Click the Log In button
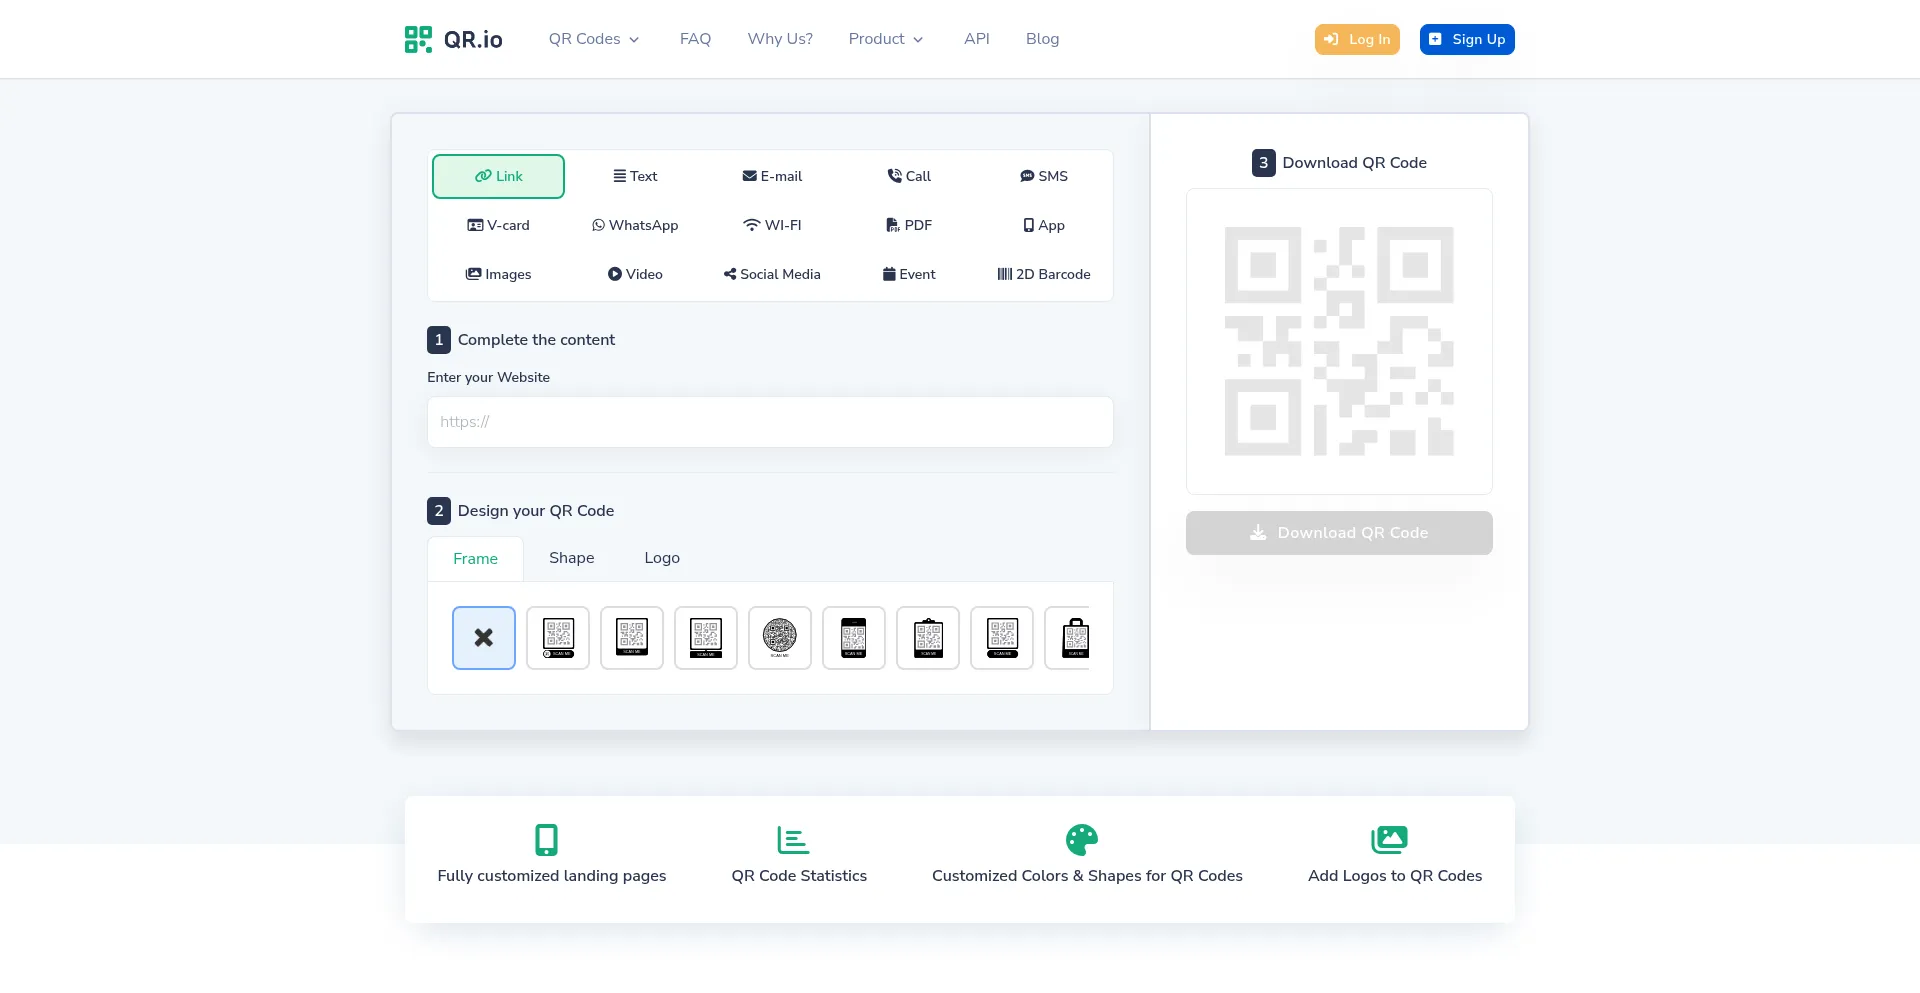Image resolution: width=1920 pixels, height=993 pixels. (1357, 39)
